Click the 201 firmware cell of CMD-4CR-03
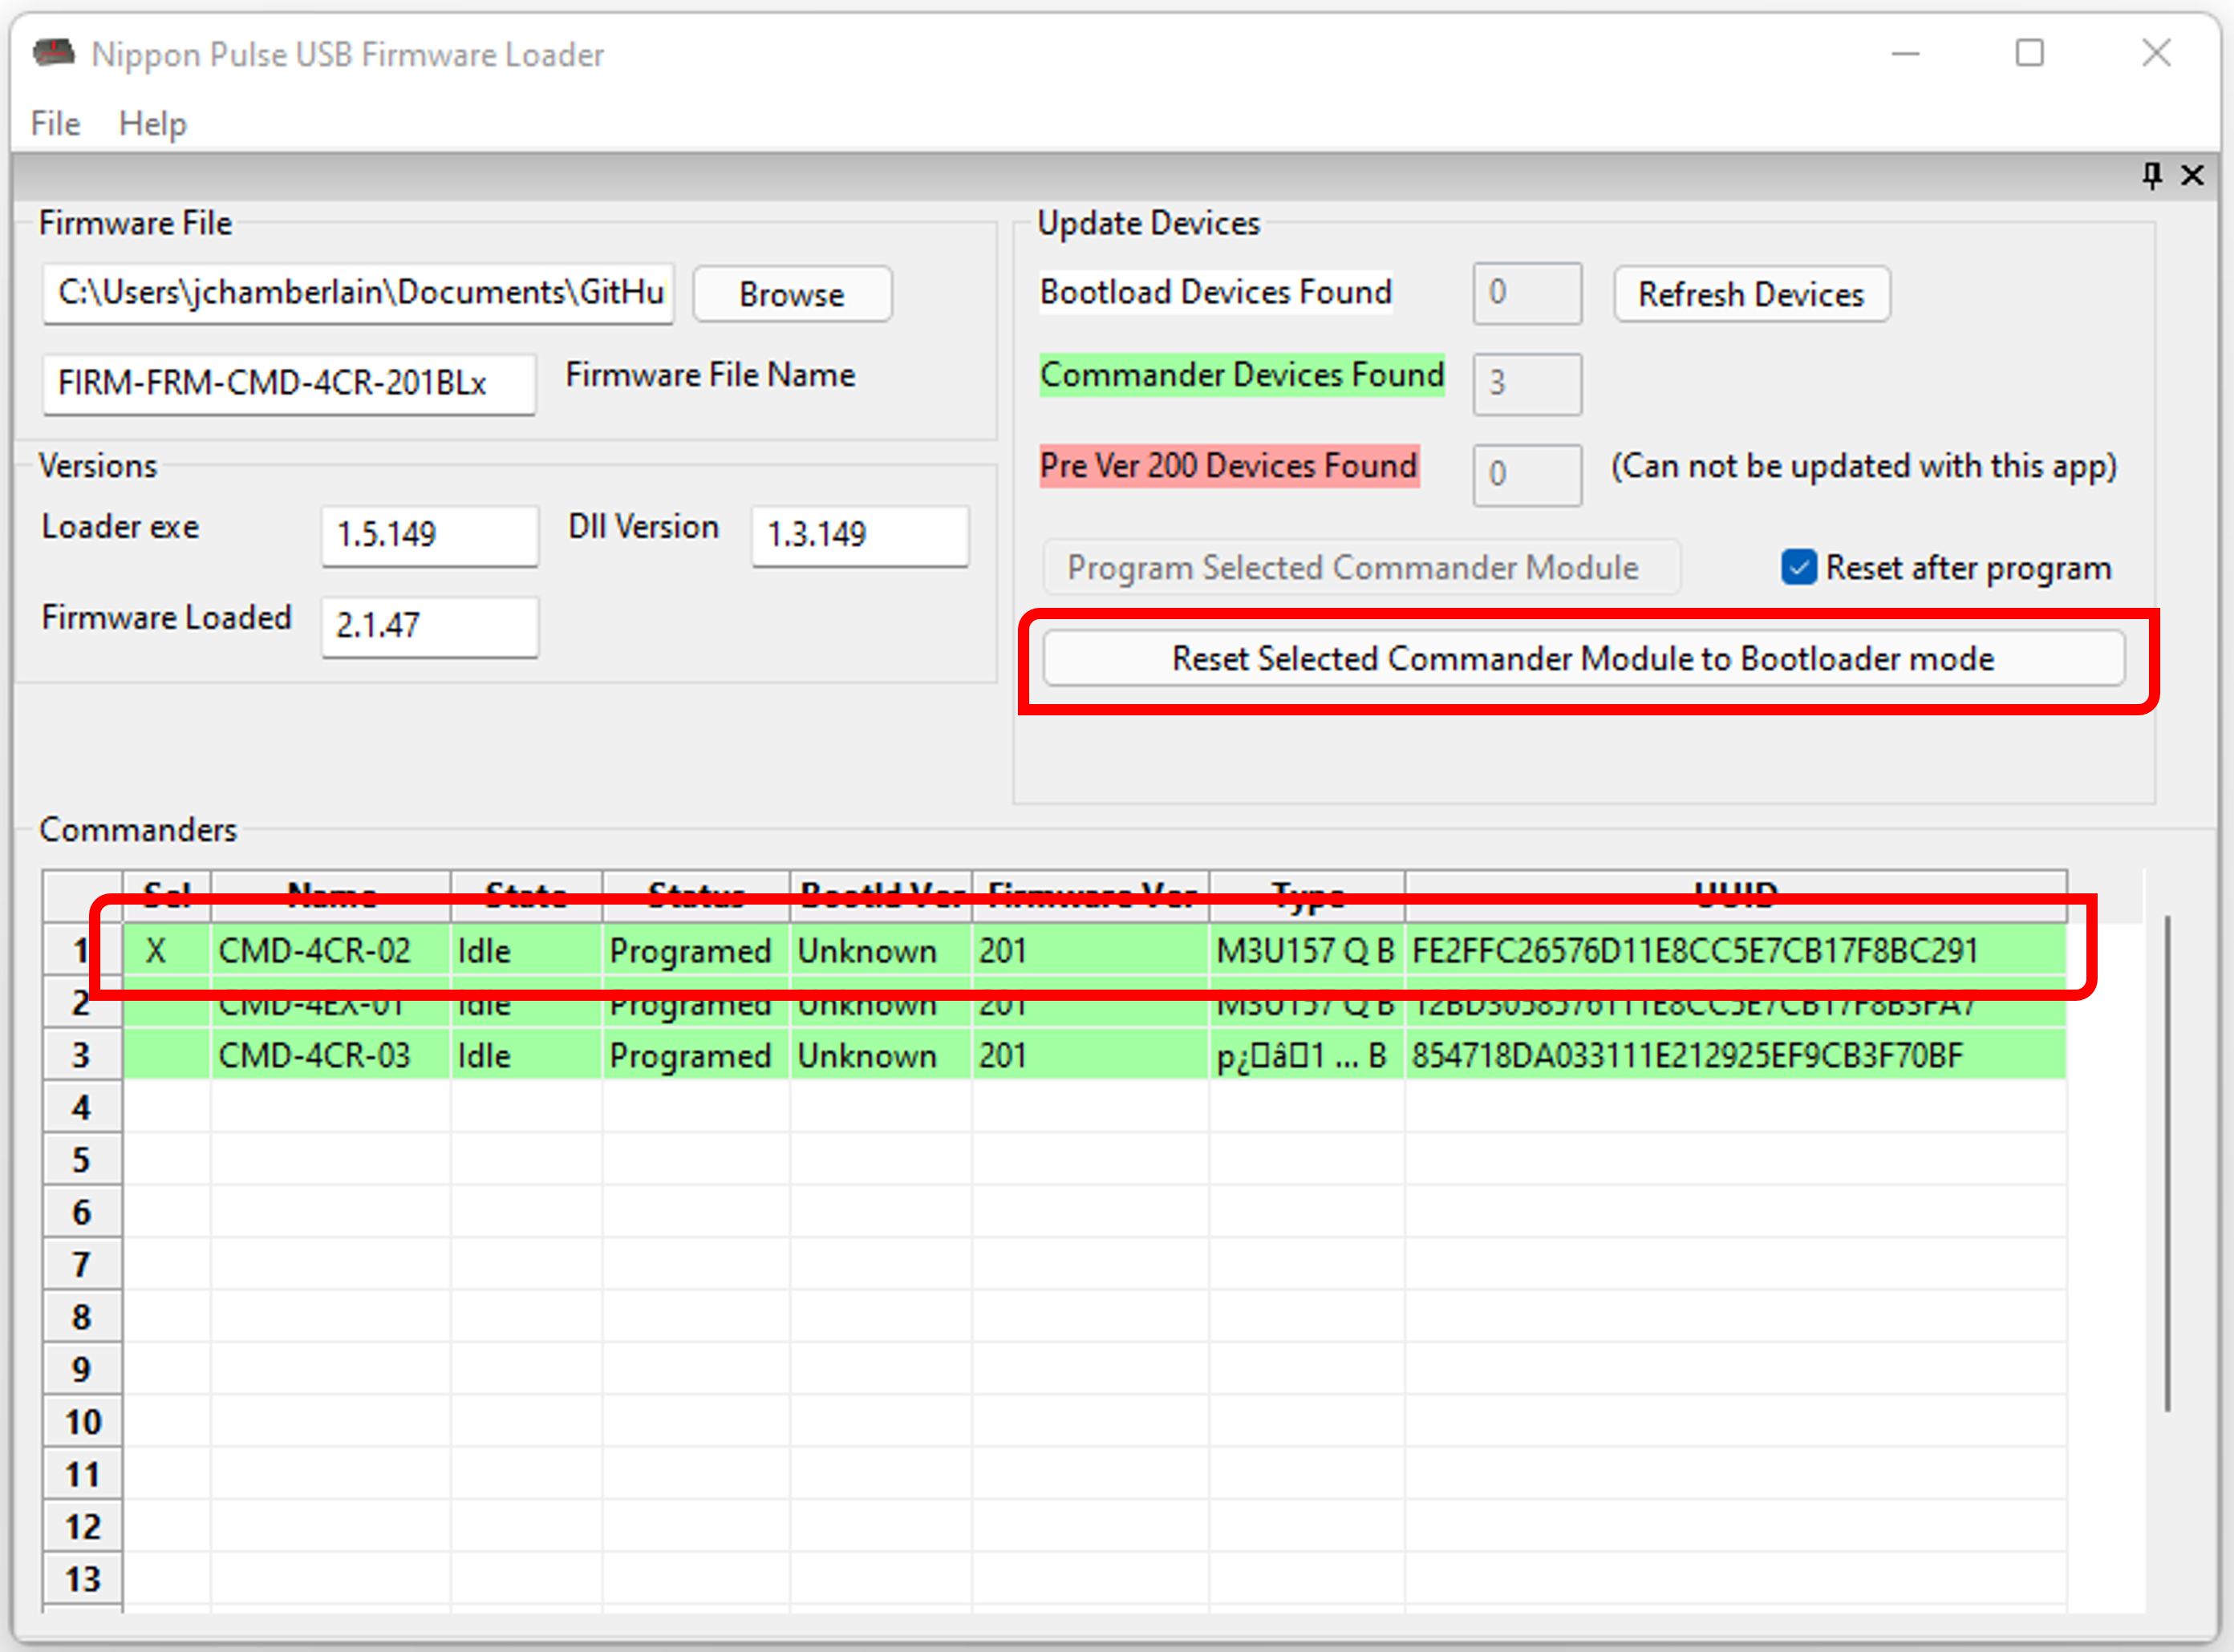This screenshot has width=2234, height=1652. pos(1090,1055)
